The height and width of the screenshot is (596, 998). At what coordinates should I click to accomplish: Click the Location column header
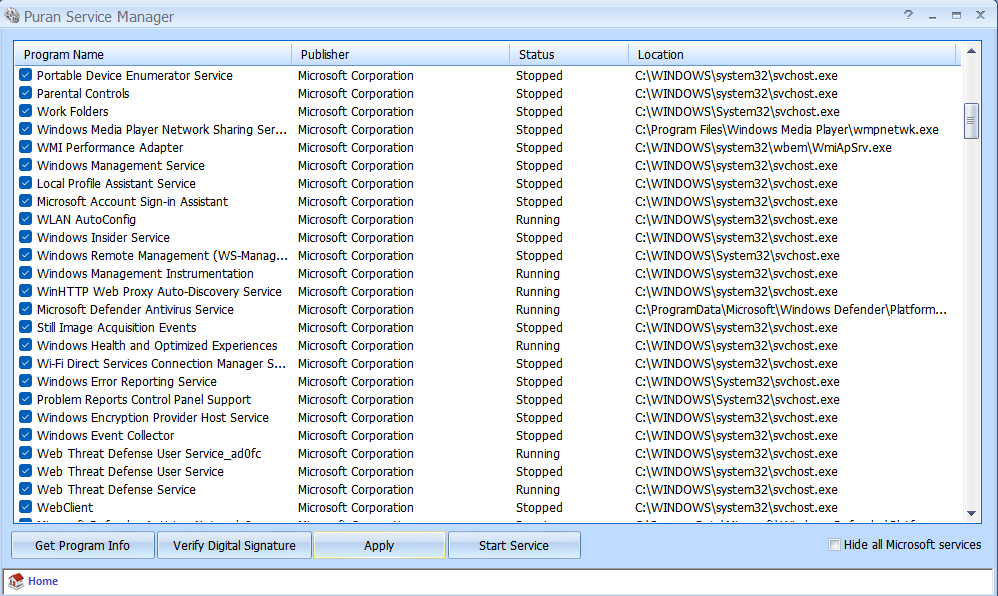point(790,54)
